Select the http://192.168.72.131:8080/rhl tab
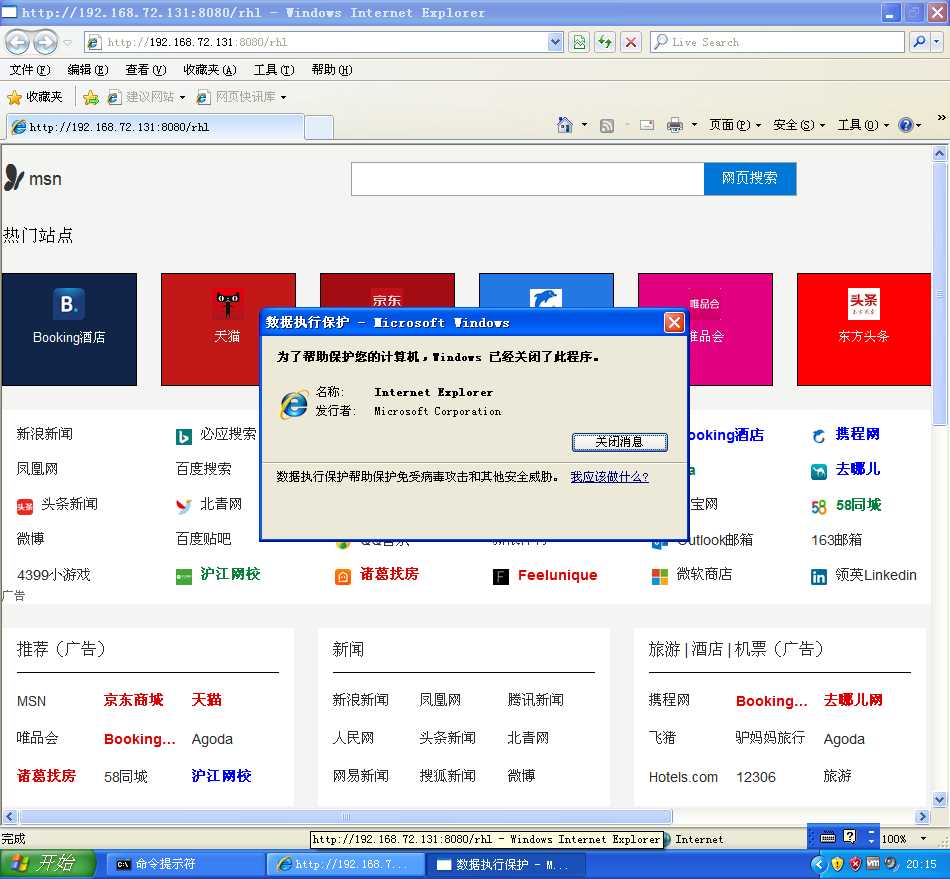Image resolution: width=950 pixels, height=879 pixels. pyautogui.click(x=154, y=127)
